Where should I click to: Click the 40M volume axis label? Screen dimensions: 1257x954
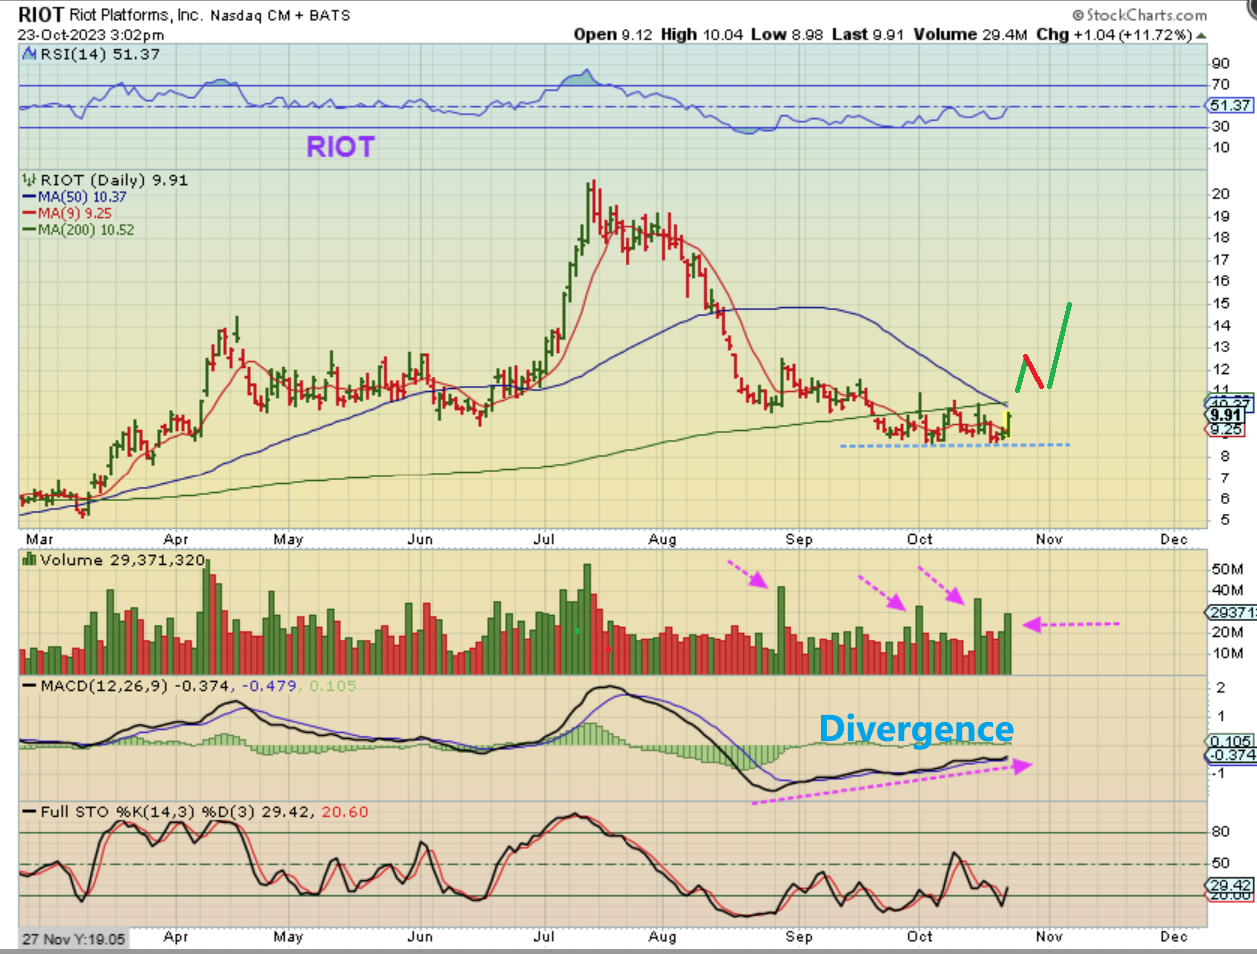[1227, 590]
